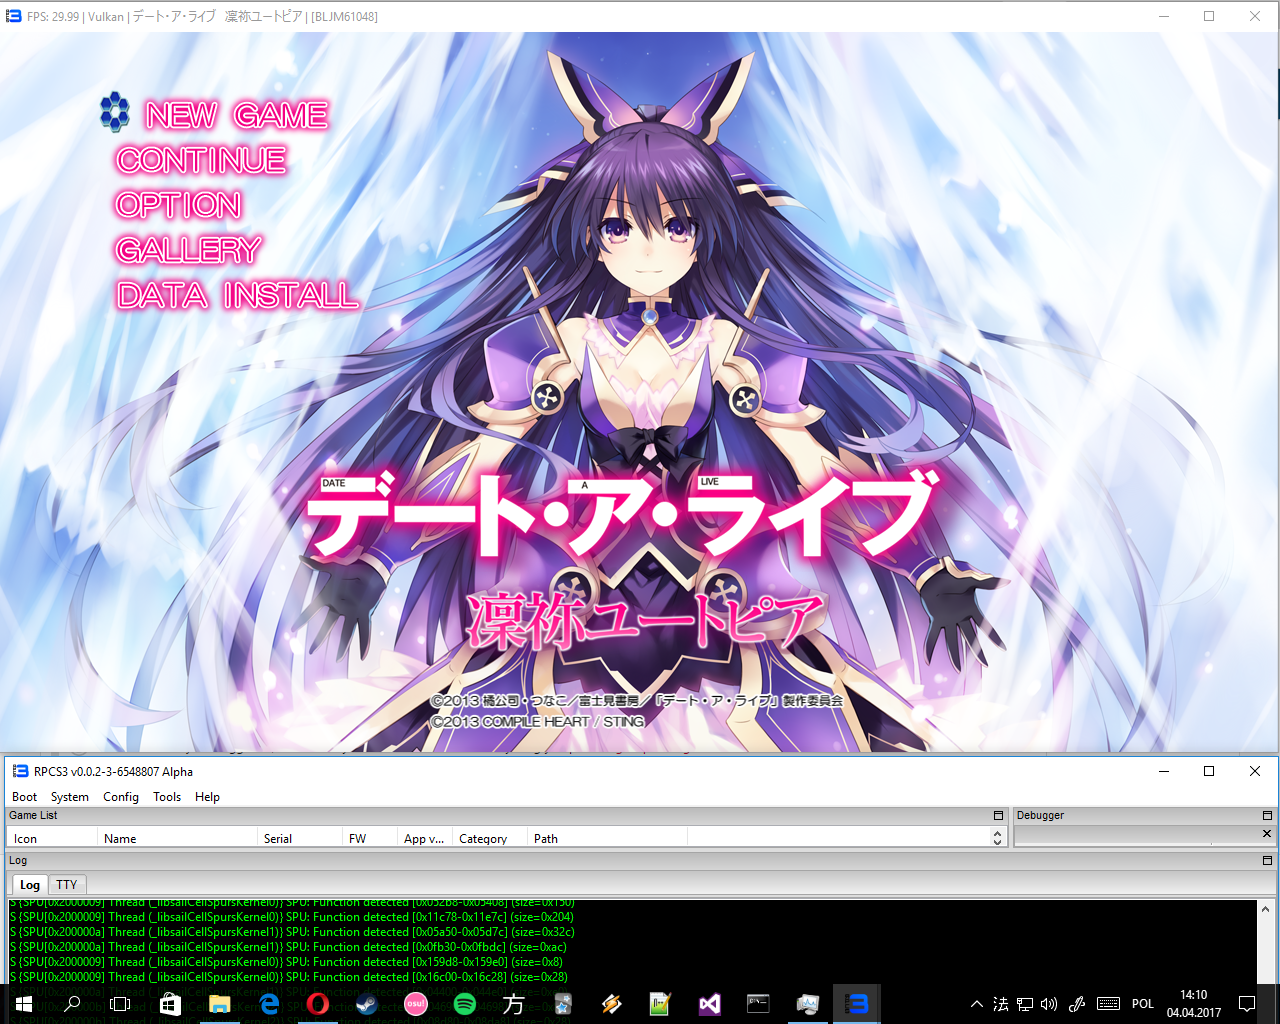
Task: Open the volume control in the tray
Action: (x=1049, y=1004)
